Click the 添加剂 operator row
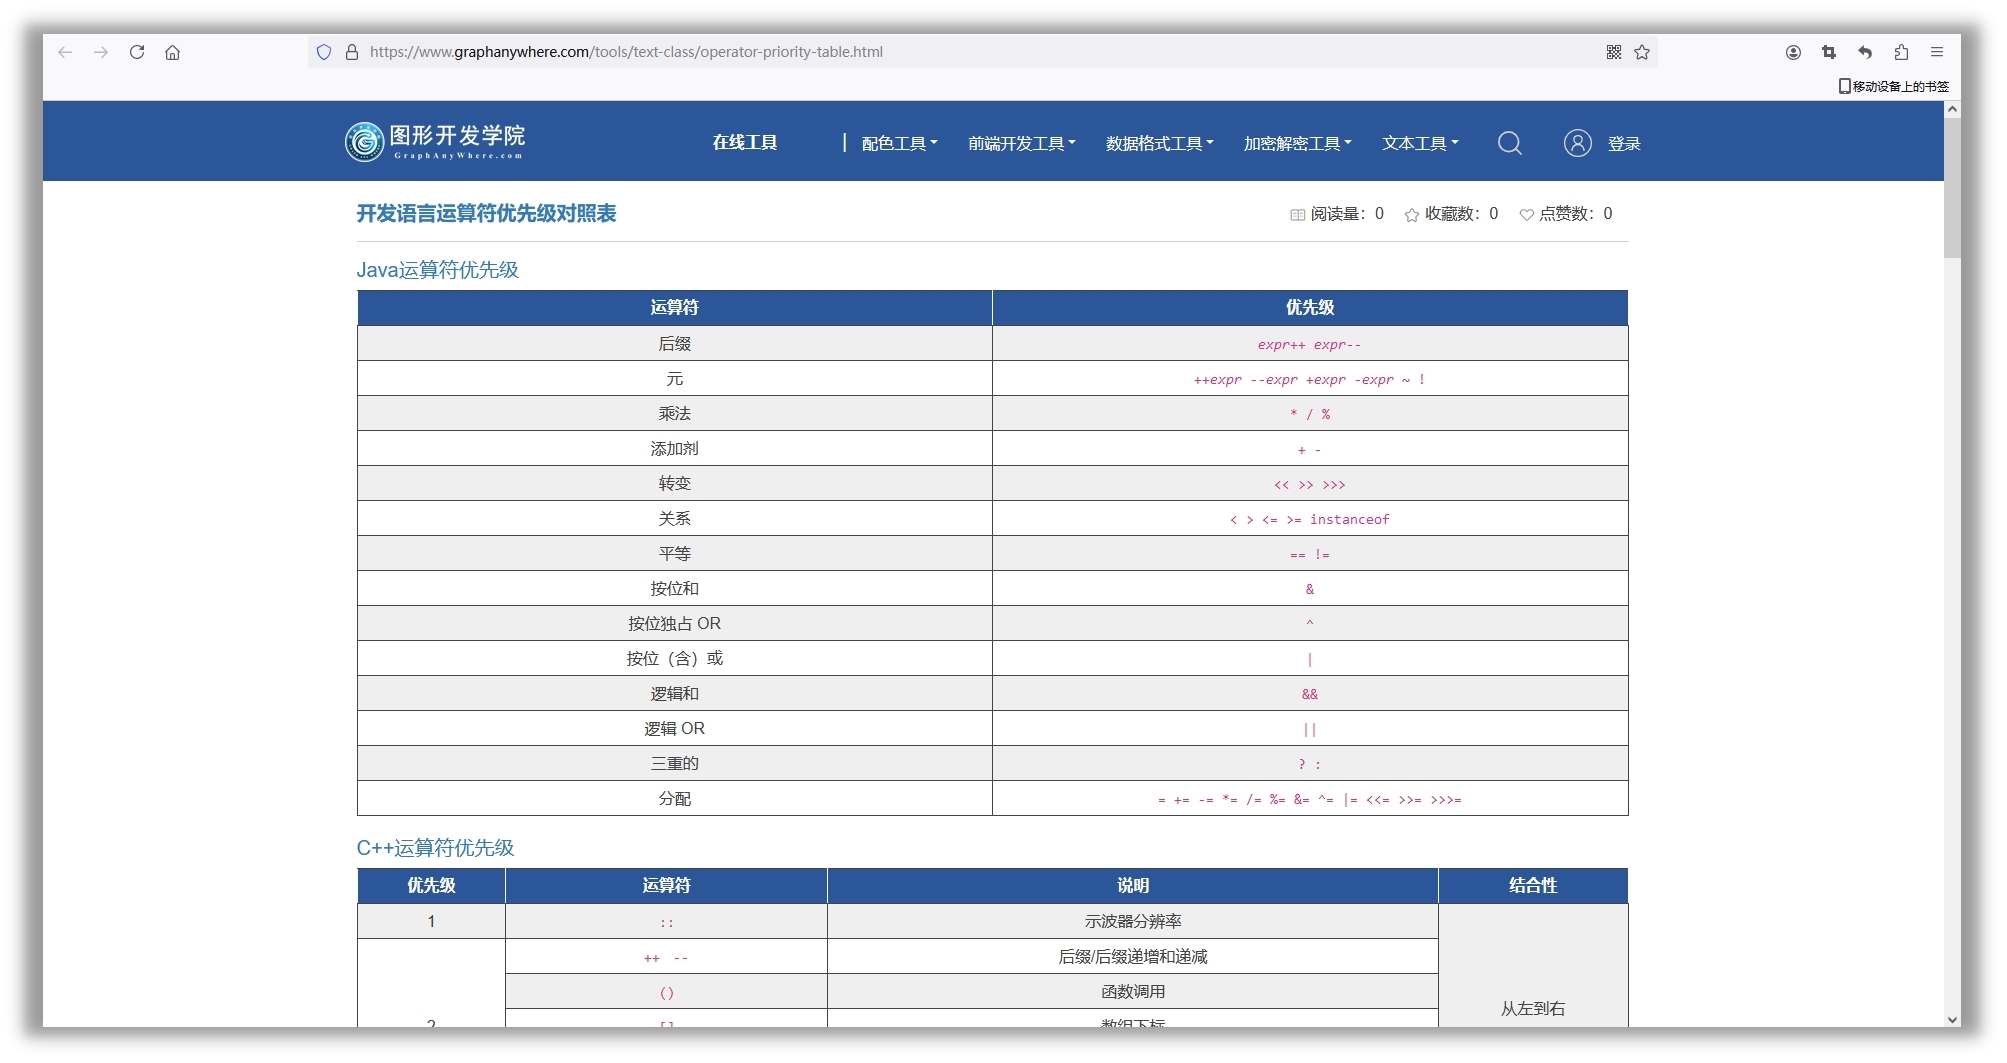 [992, 448]
